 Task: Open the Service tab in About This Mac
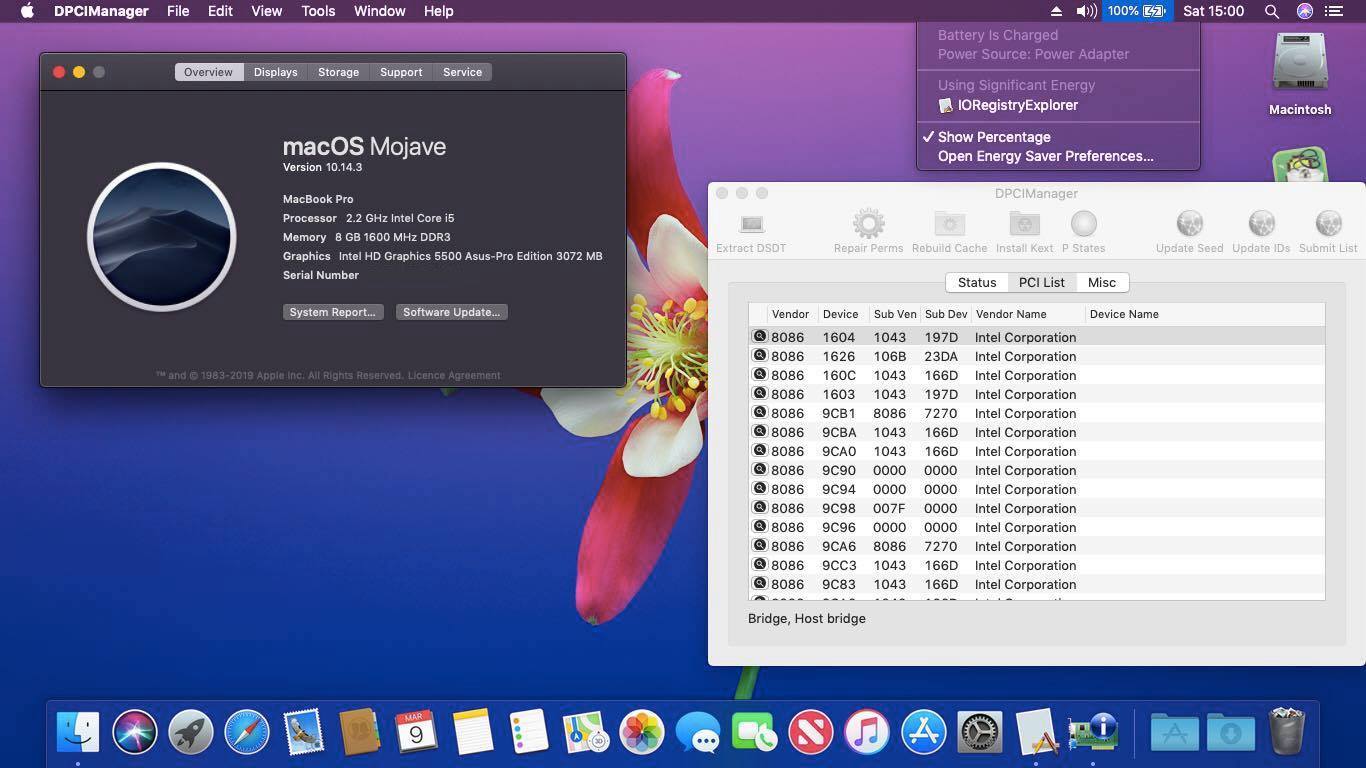tap(462, 72)
